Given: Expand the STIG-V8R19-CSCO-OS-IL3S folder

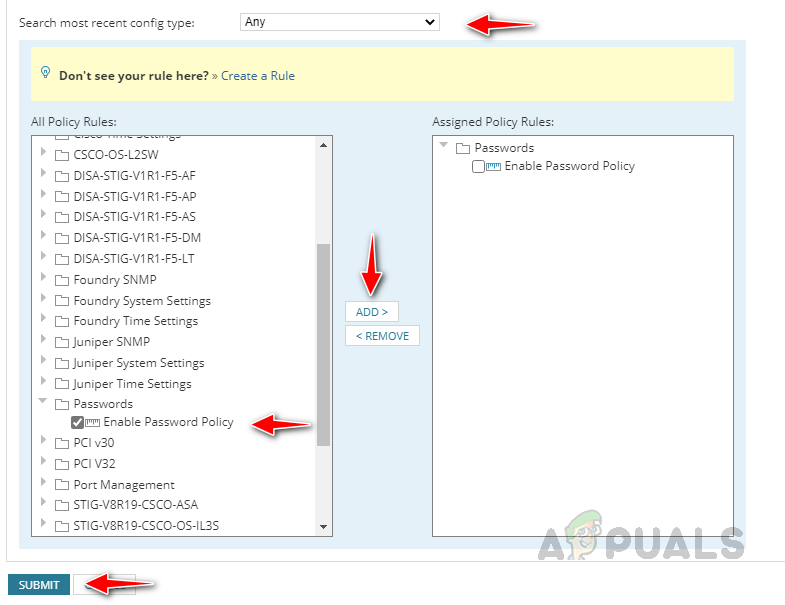Looking at the screenshot, I should coord(43,523).
